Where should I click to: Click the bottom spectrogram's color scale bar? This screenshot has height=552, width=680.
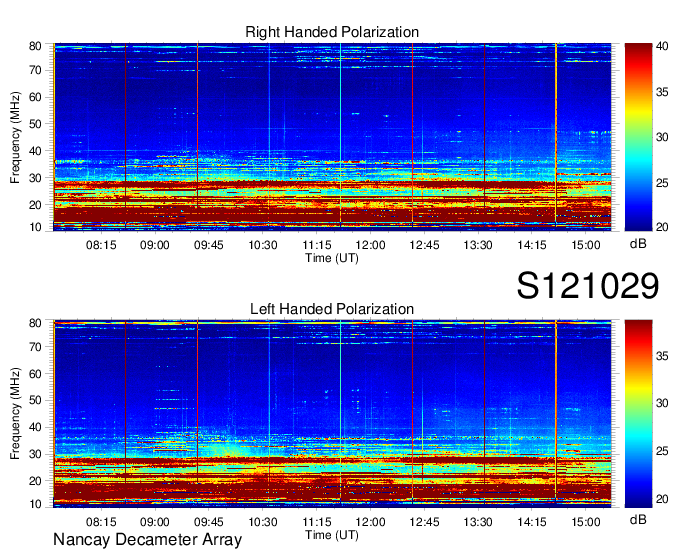click(638, 414)
